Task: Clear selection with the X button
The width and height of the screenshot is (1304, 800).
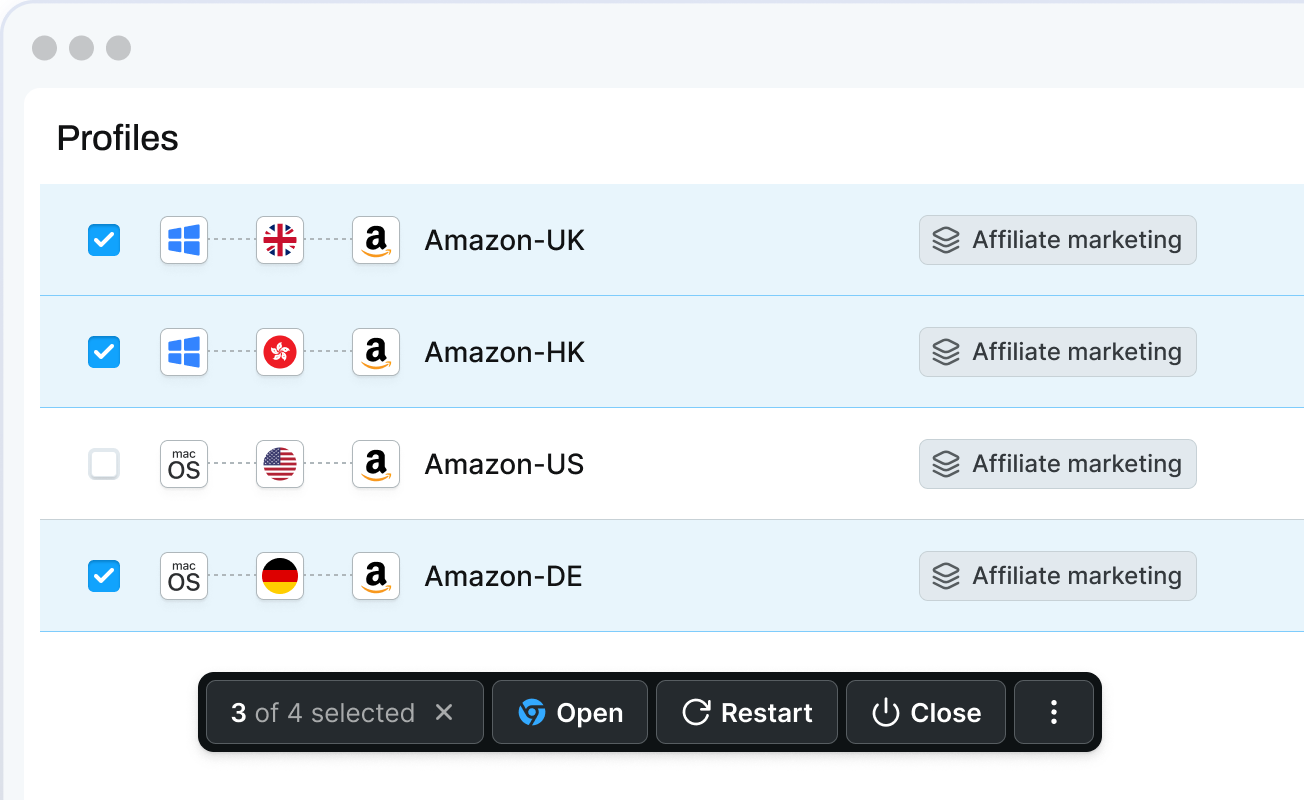Action: point(445,712)
